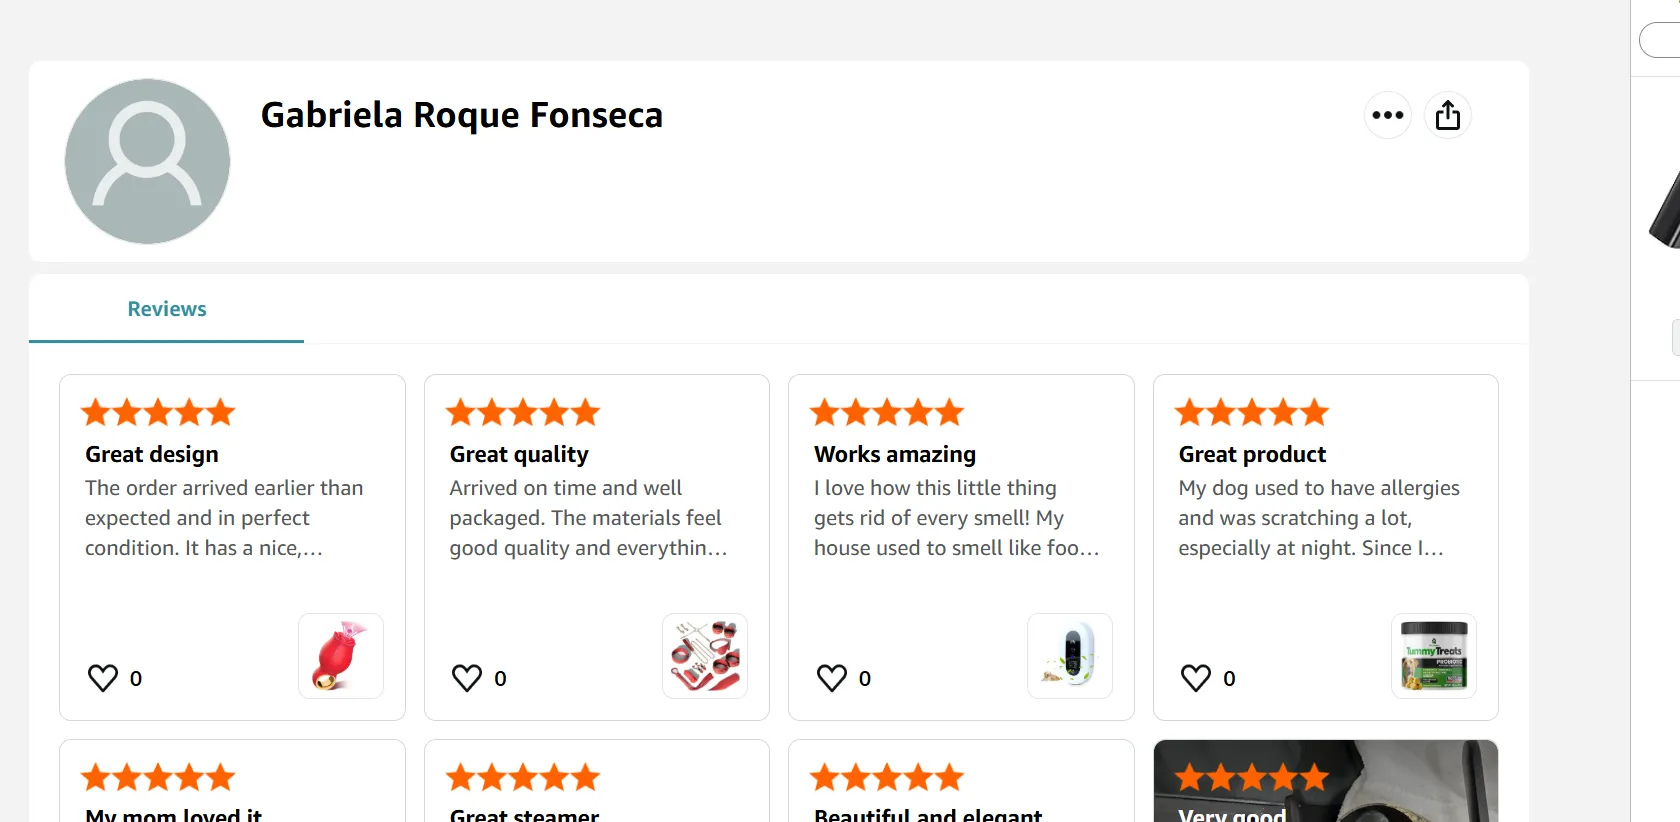Open the red rose product thumbnail
Image resolution: width=1680 pixels, height=822 pixels.
341,656
